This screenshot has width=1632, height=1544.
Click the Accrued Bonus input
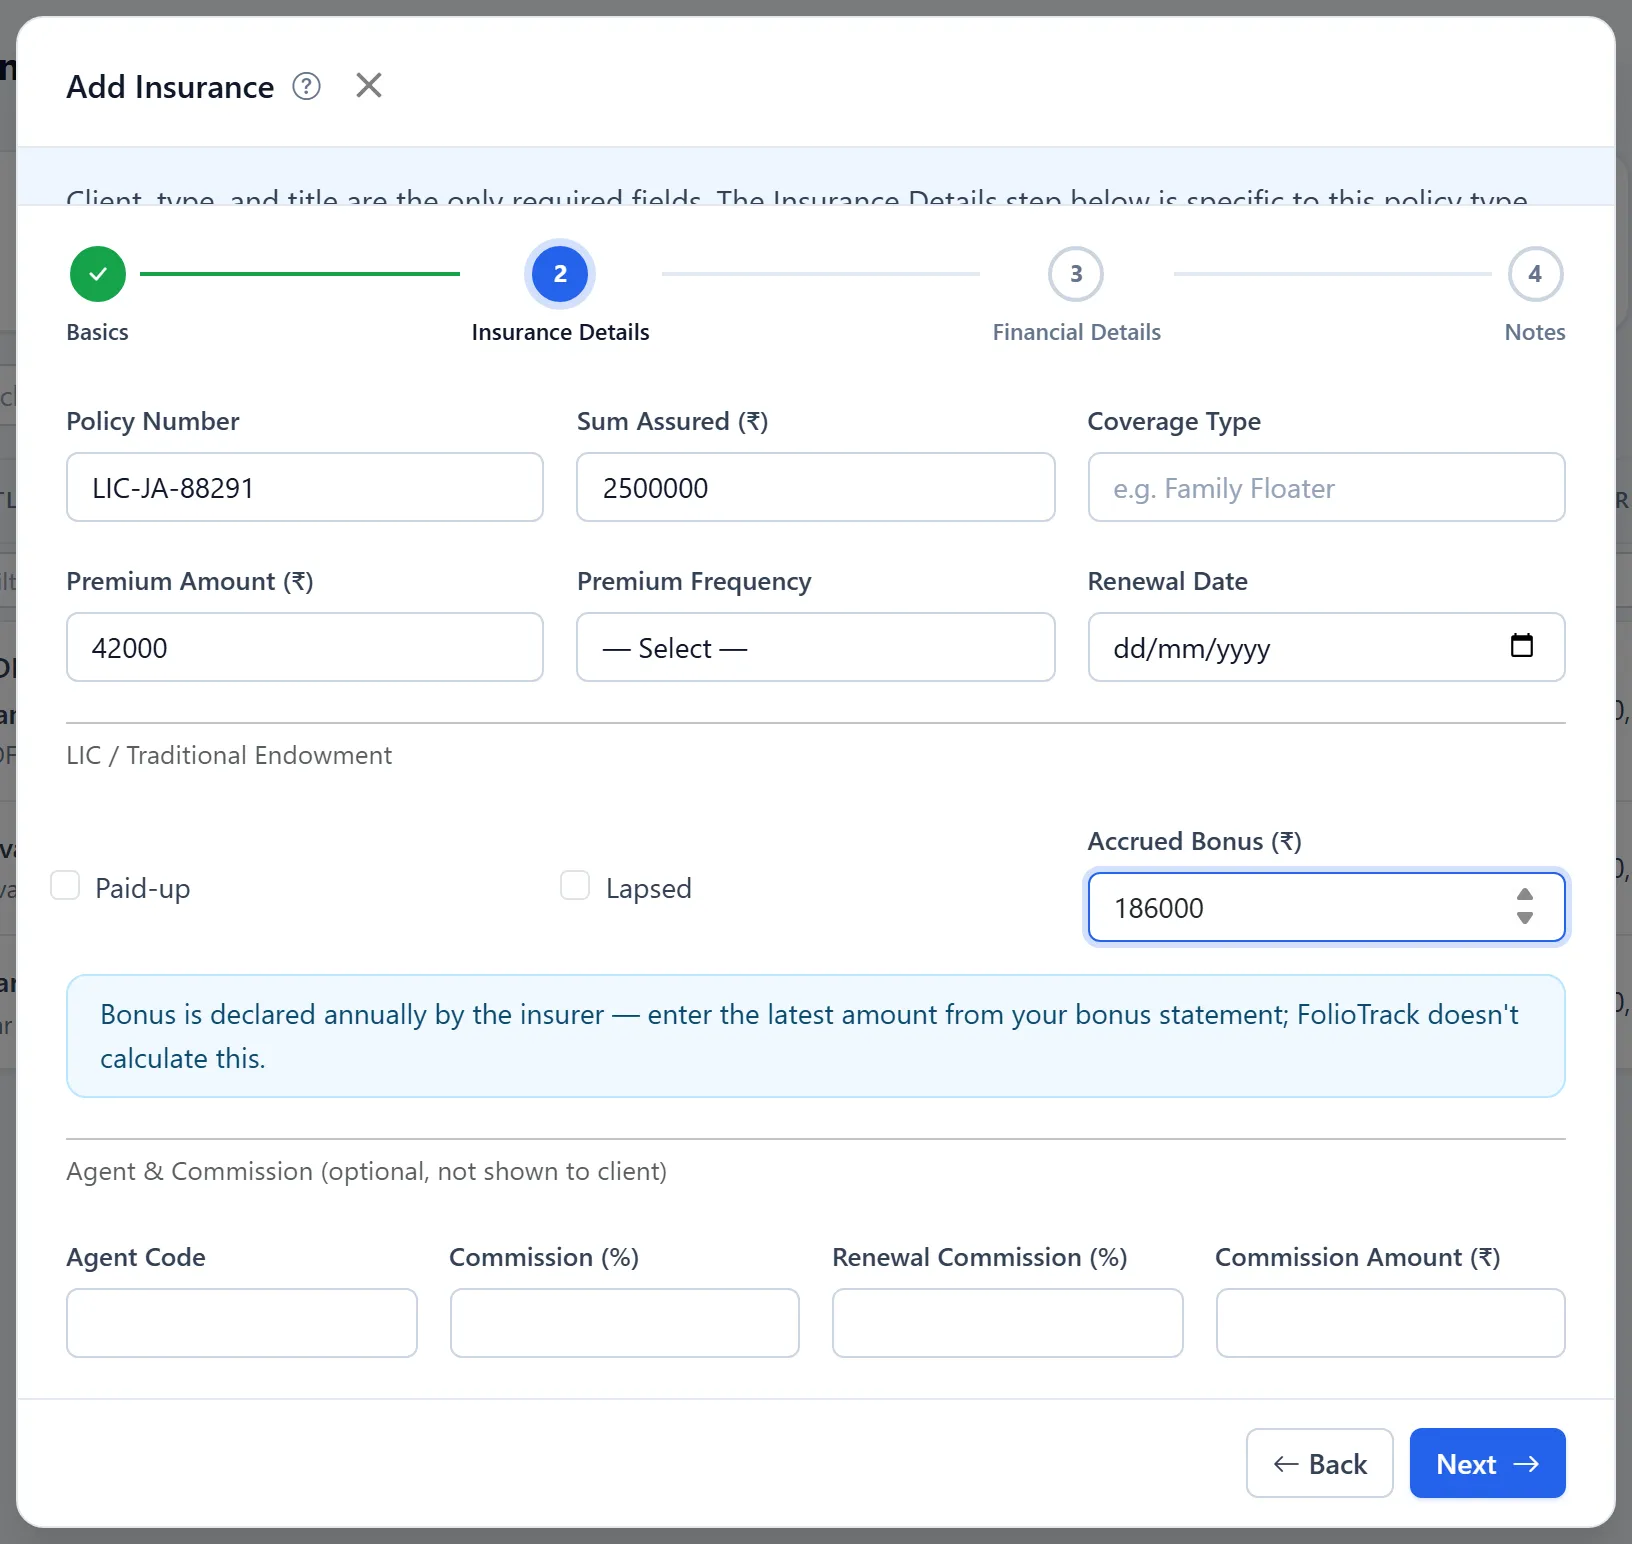[1326, 907]
